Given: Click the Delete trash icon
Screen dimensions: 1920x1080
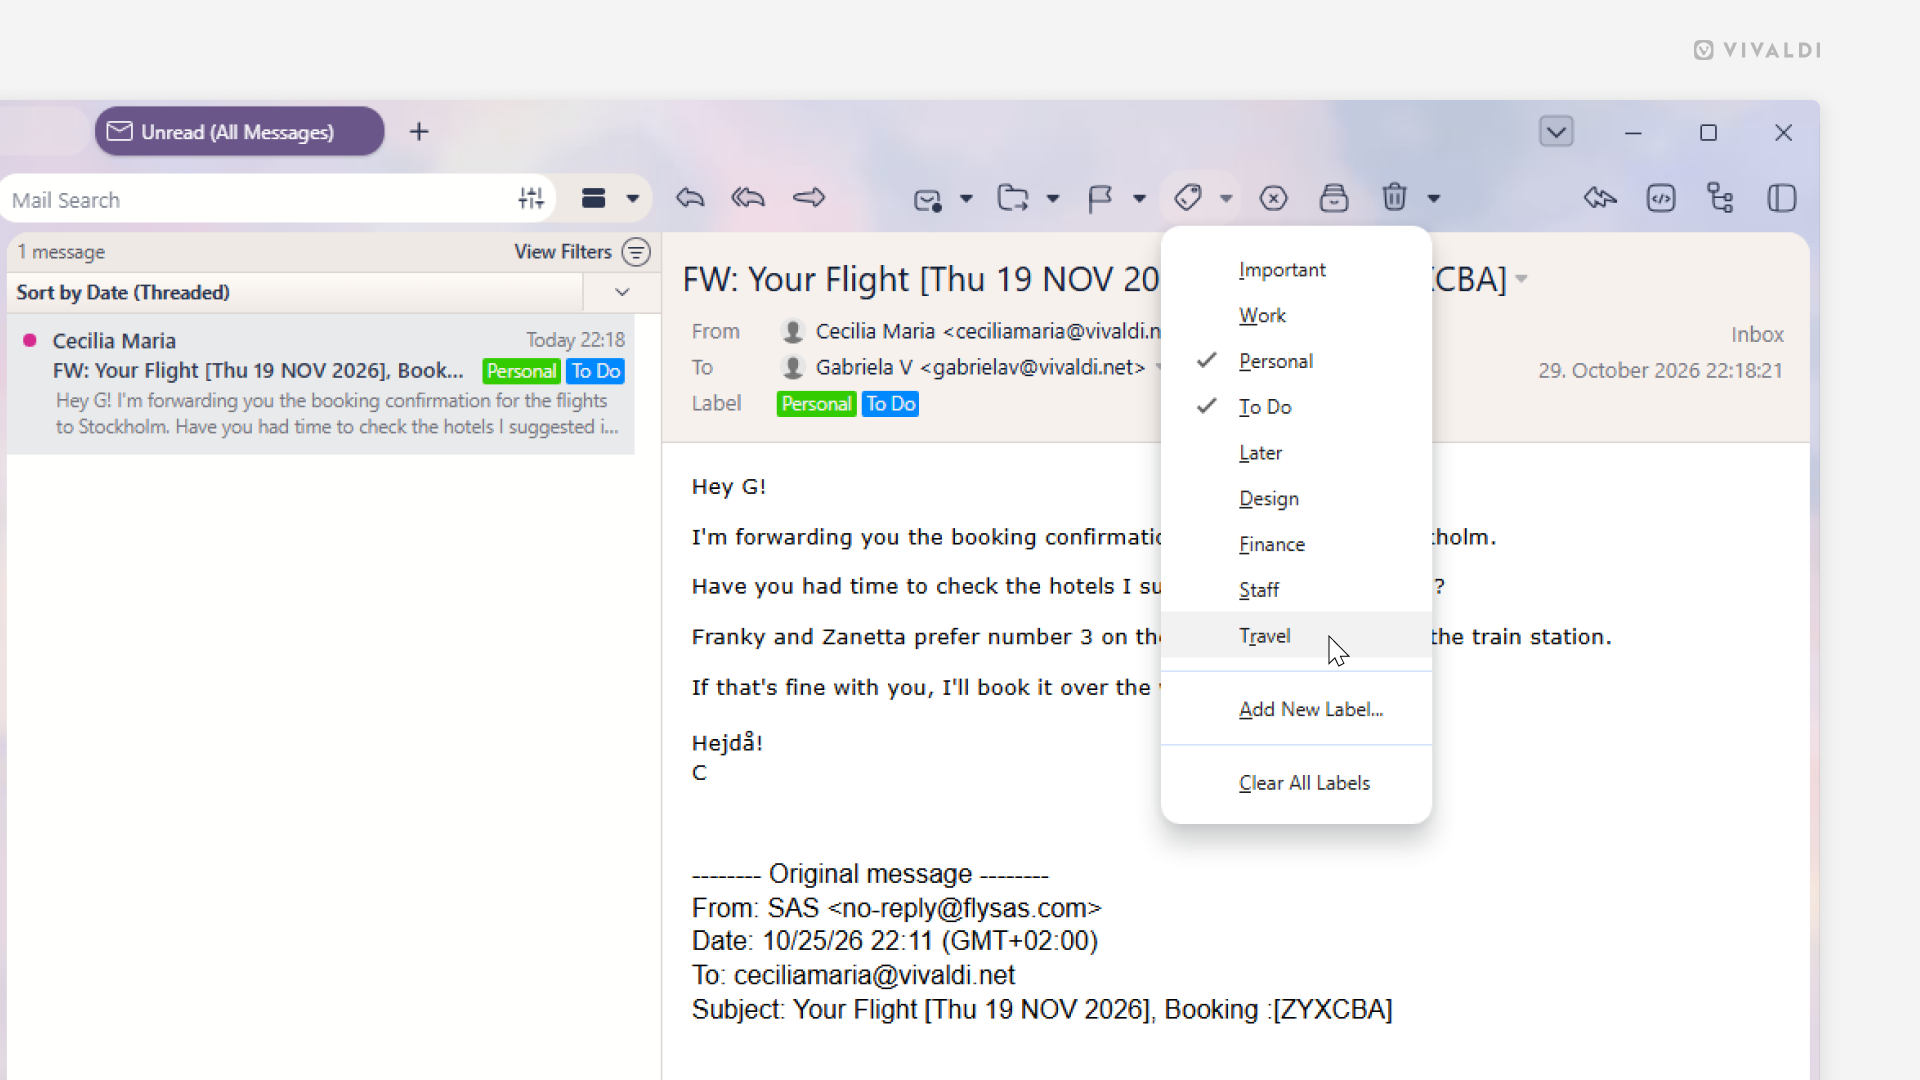Looking at the screenshot, I should point(1395,197).
